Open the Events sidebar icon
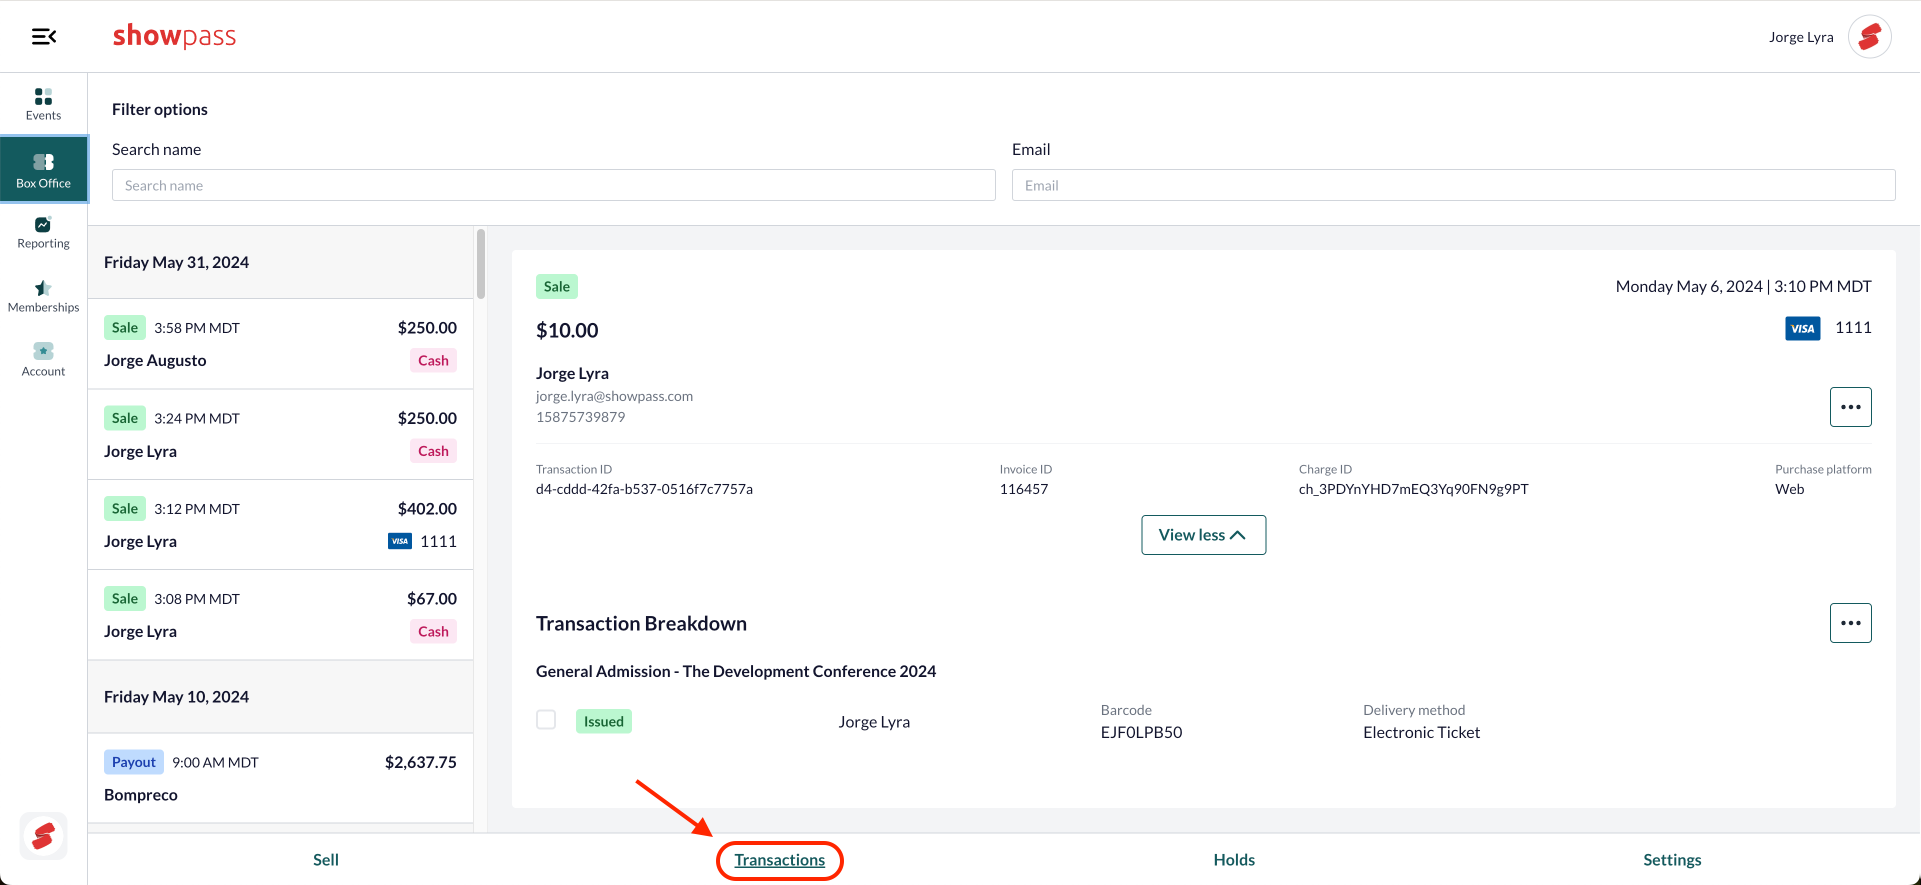The image size is (1921, 885). point(43,104)
